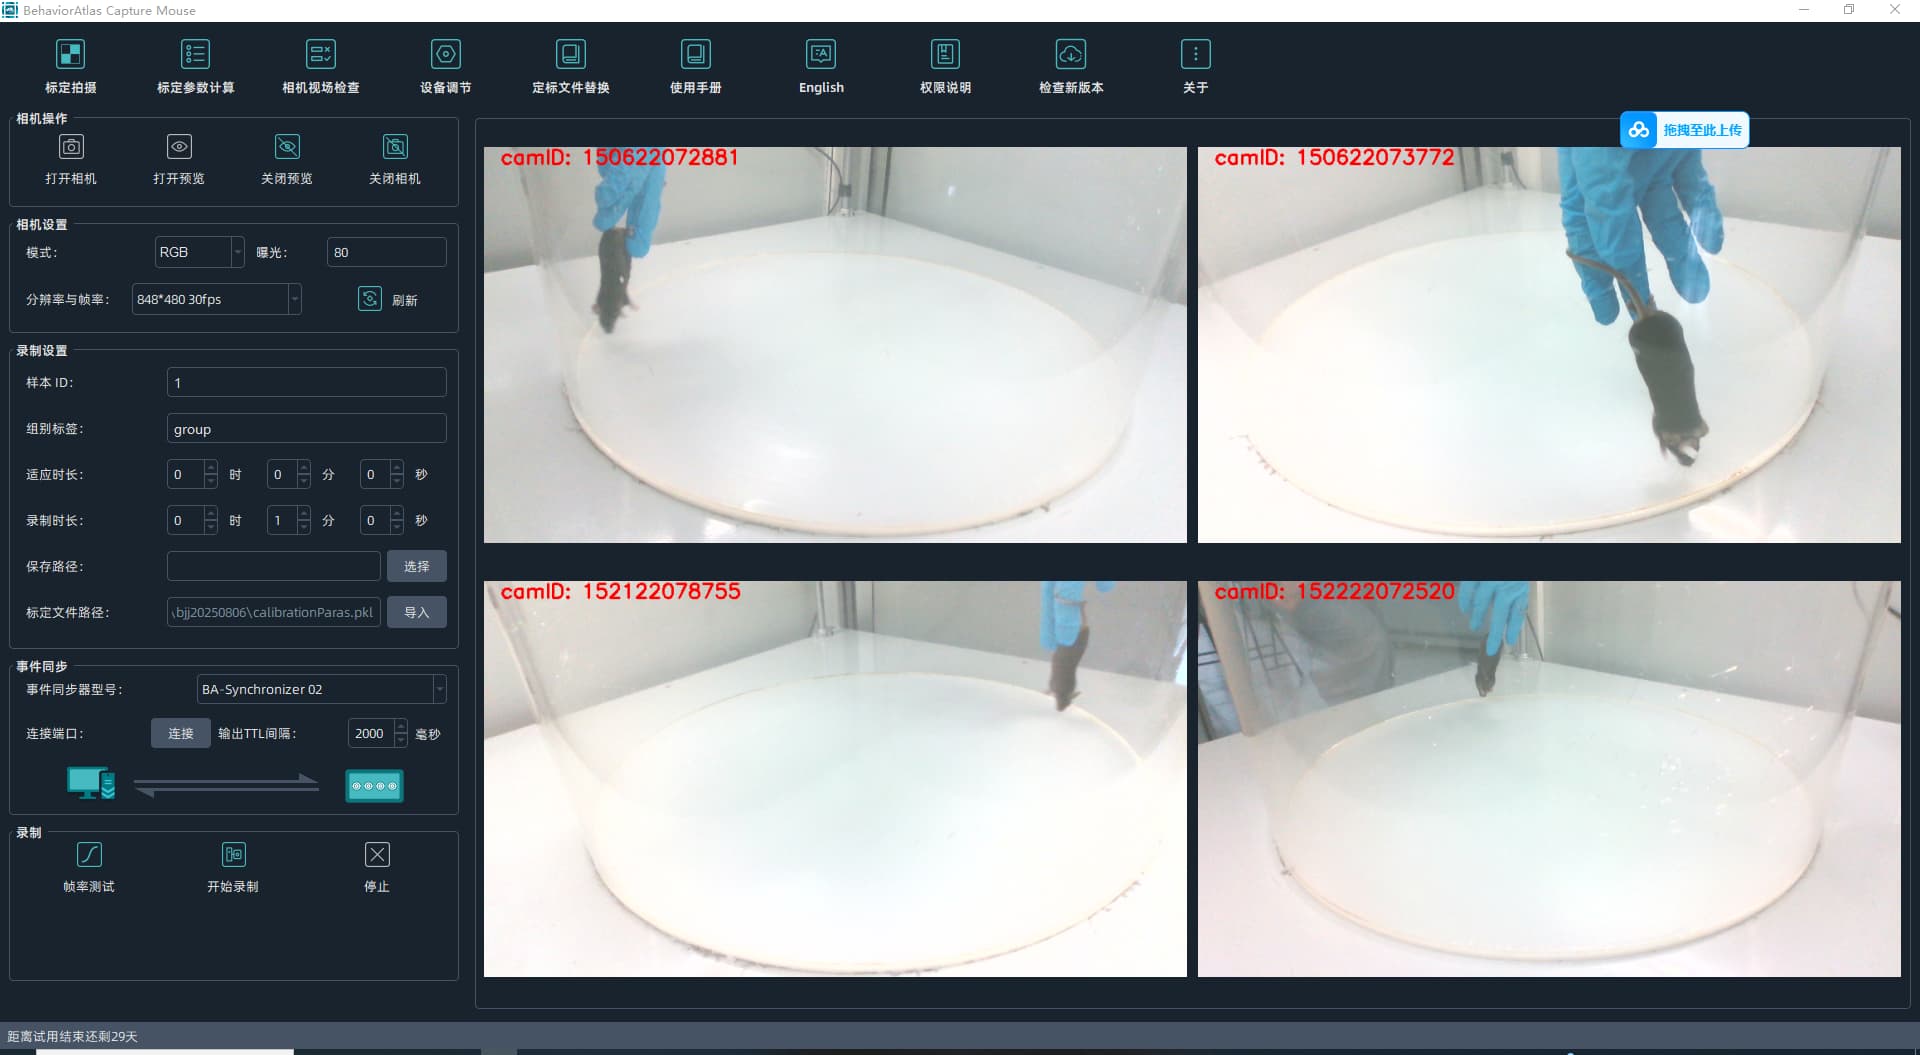Open the 标定拍摄 calibration capture tool
This screenshot has width=1920, height=1055.
[70, 66]
